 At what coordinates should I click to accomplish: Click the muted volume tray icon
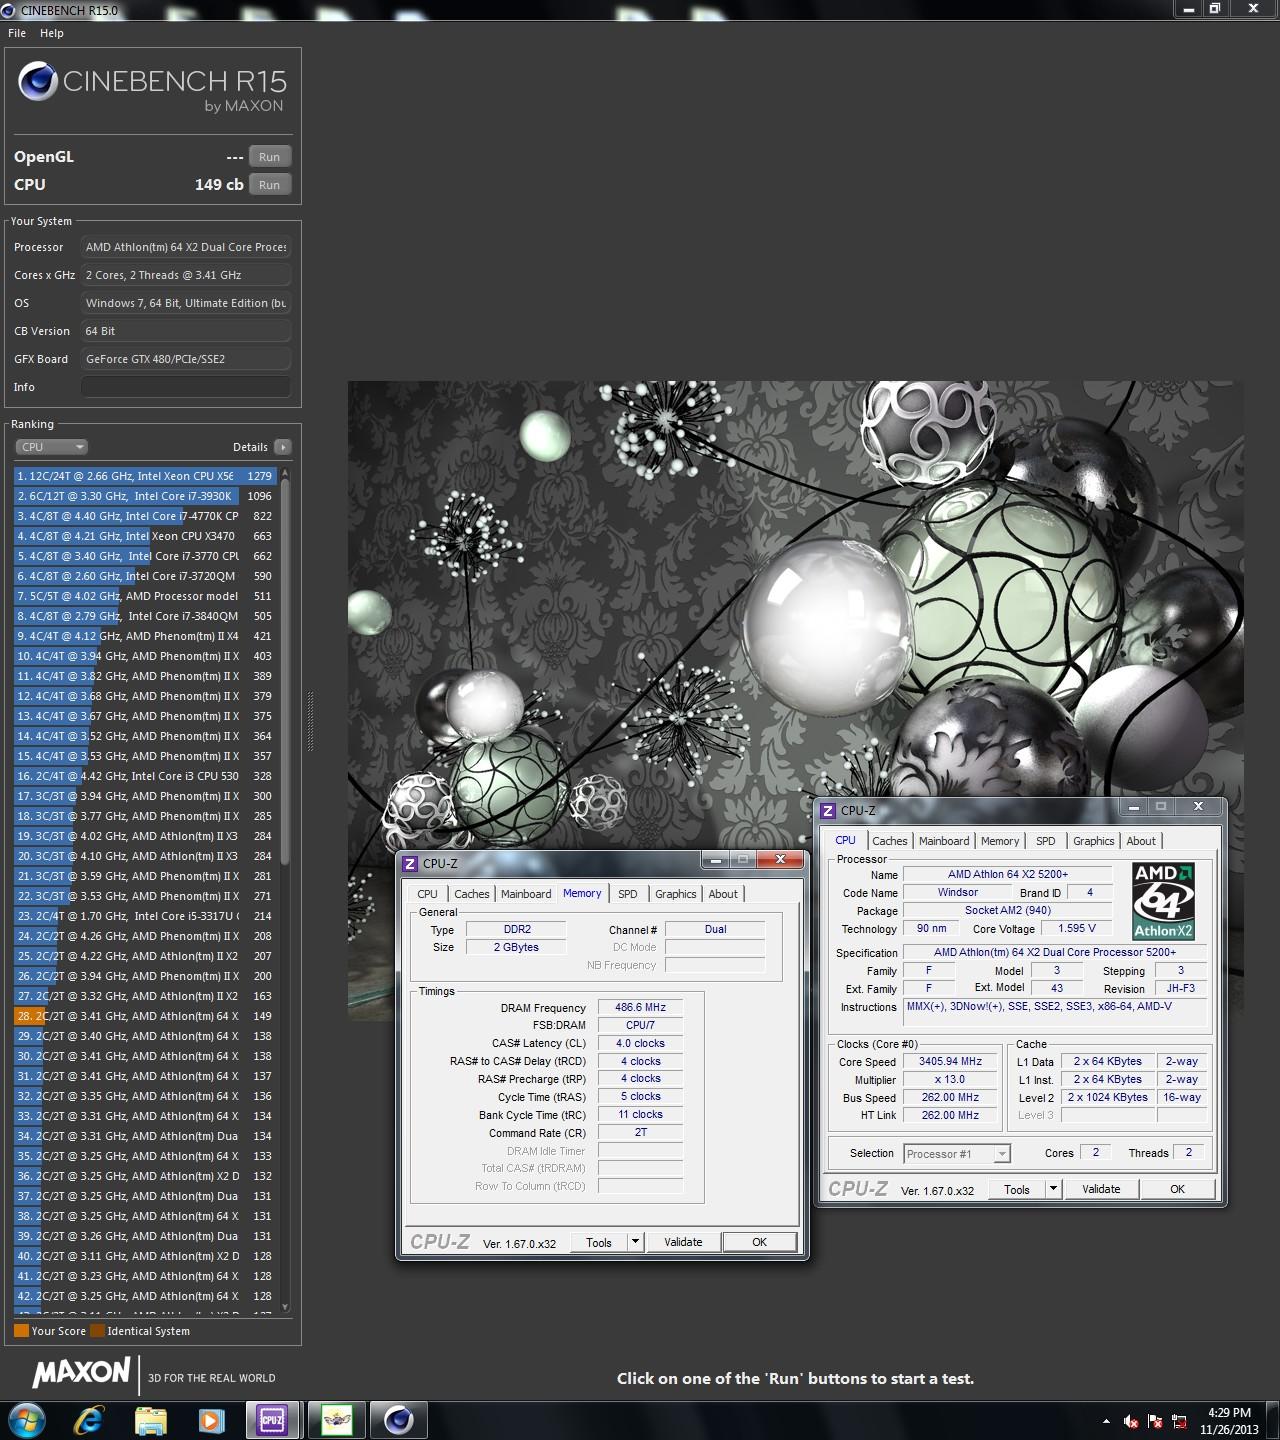tap(1131, 1421)
